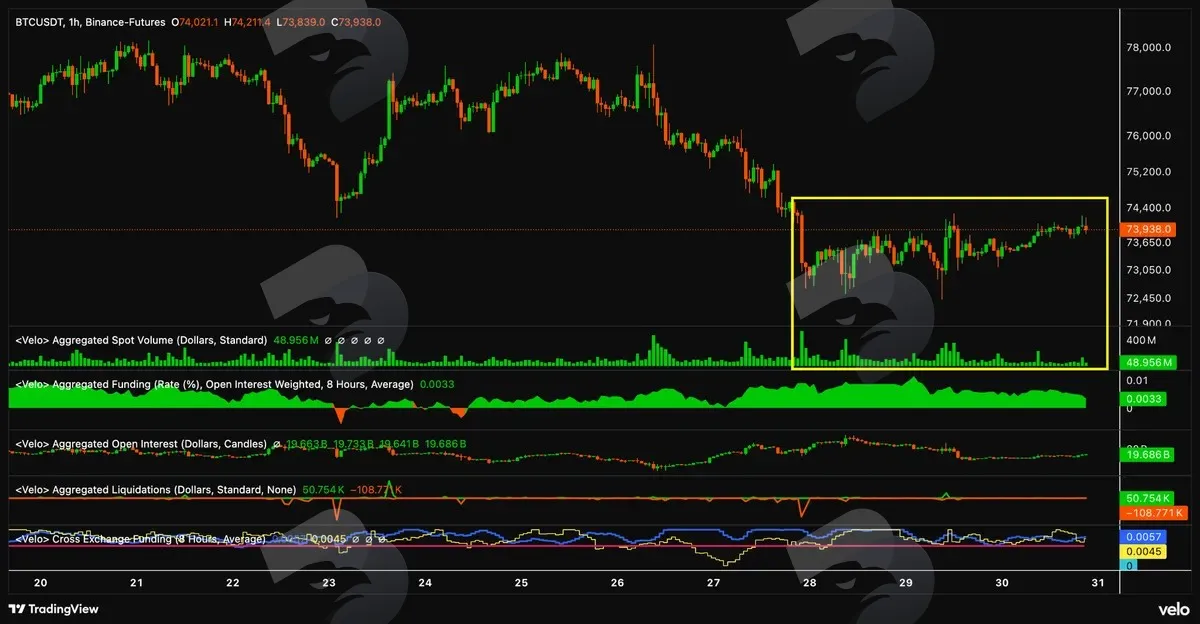Select the Aggregated Open Interest indicator title
Viewport: 1200px width, 624px height.
(141, 443)
